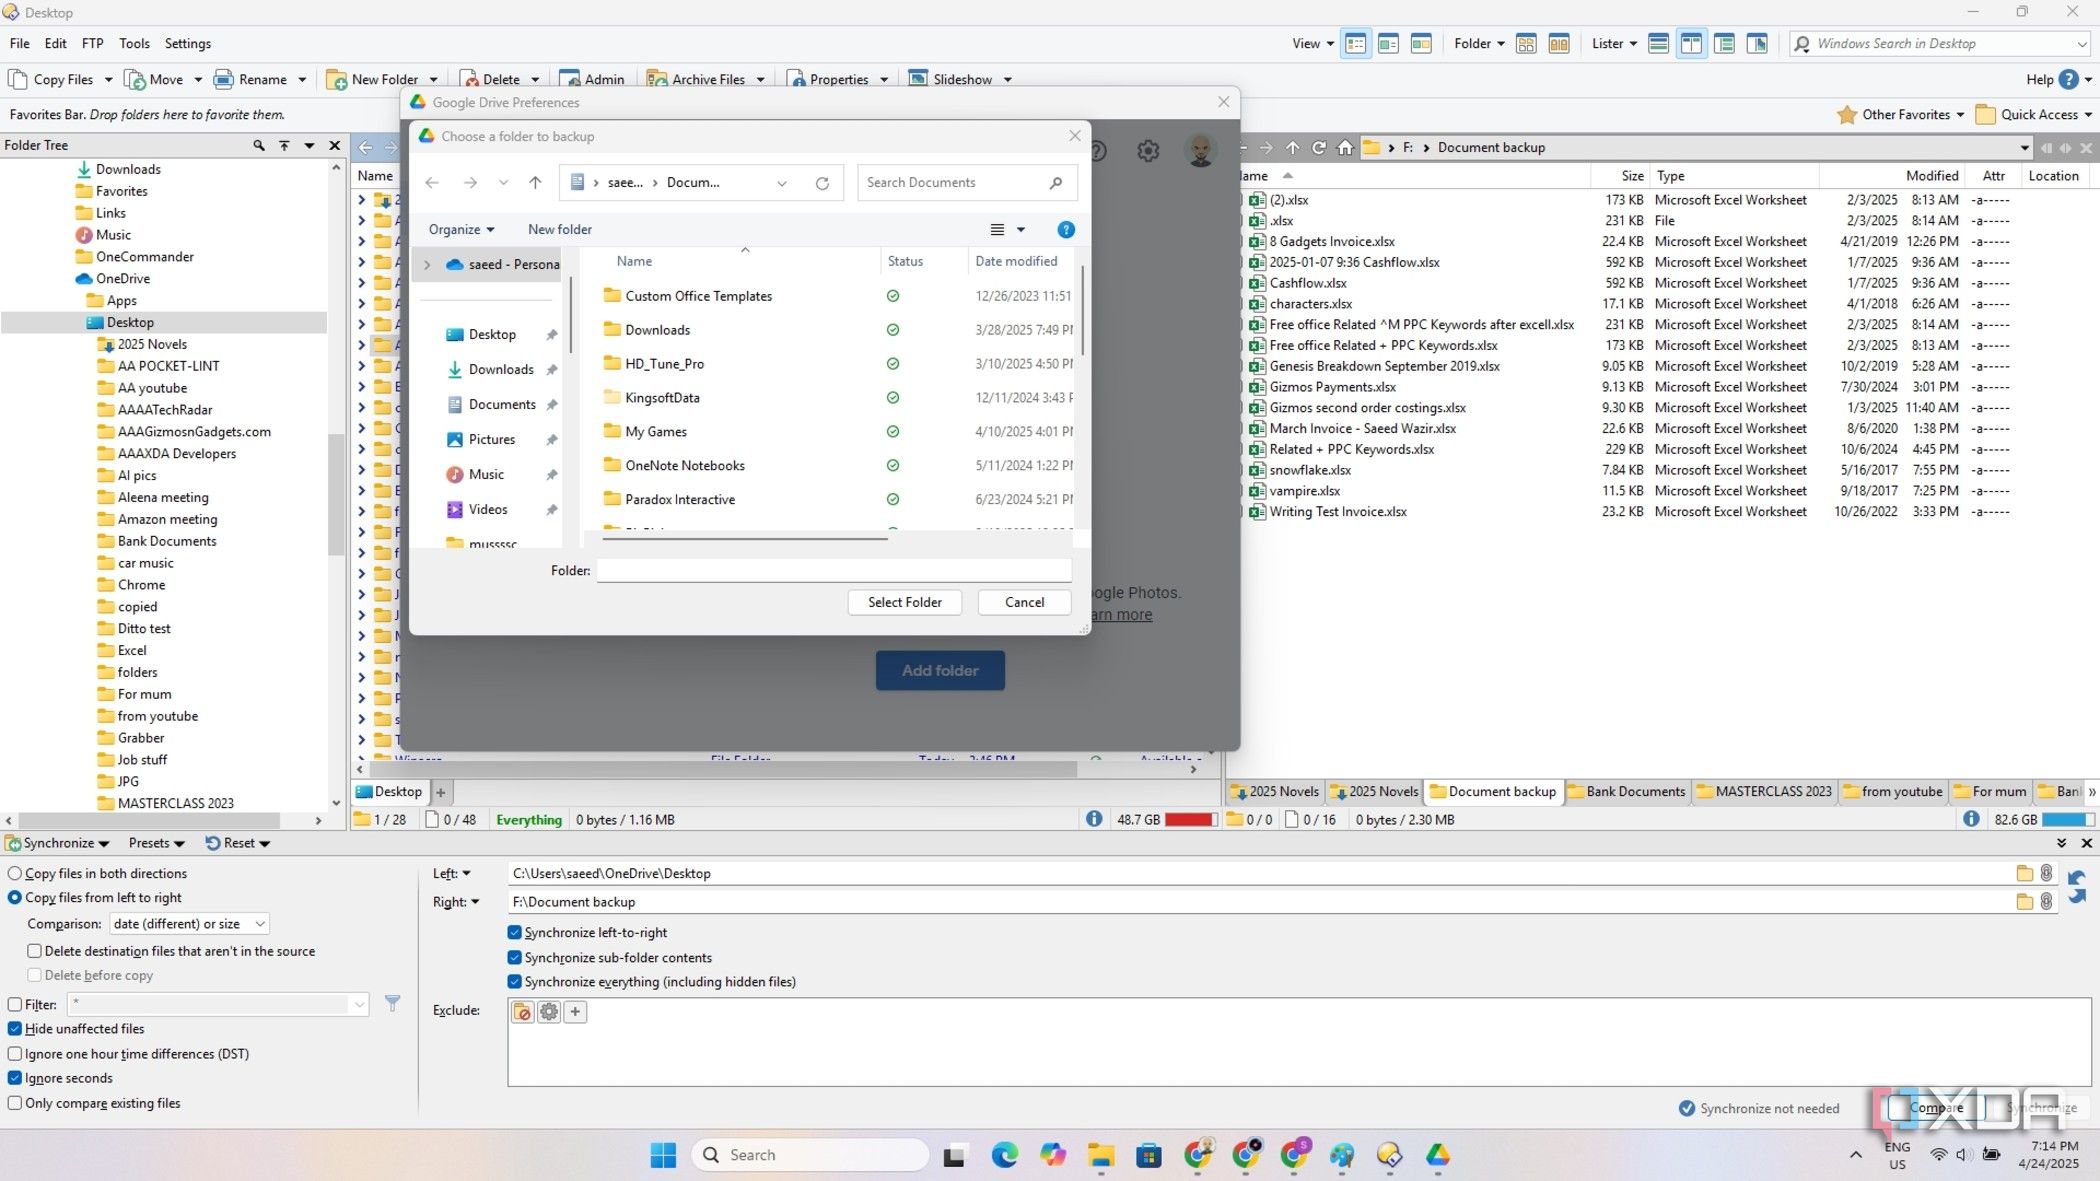Open Google Drive from the taskbar
Image resolution: width=2100 pixels, height=1181 pixels.
[1438, 1155]
